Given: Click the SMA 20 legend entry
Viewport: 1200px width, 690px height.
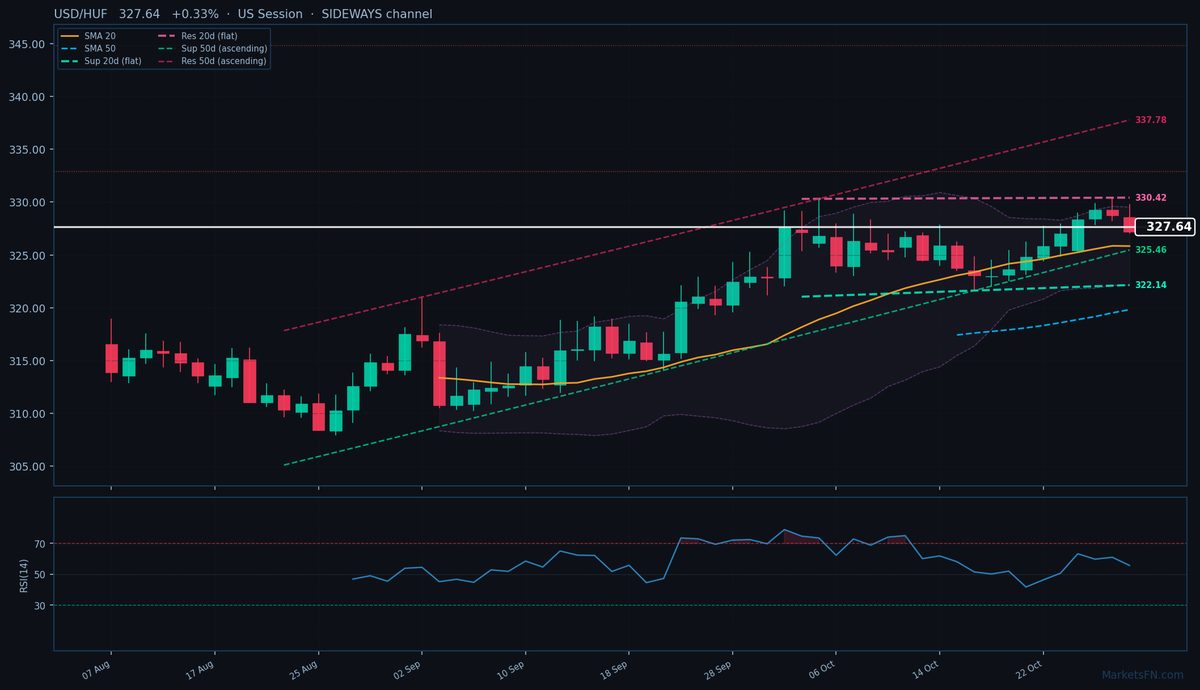Looking at the screenshot, I should (88, 36).
